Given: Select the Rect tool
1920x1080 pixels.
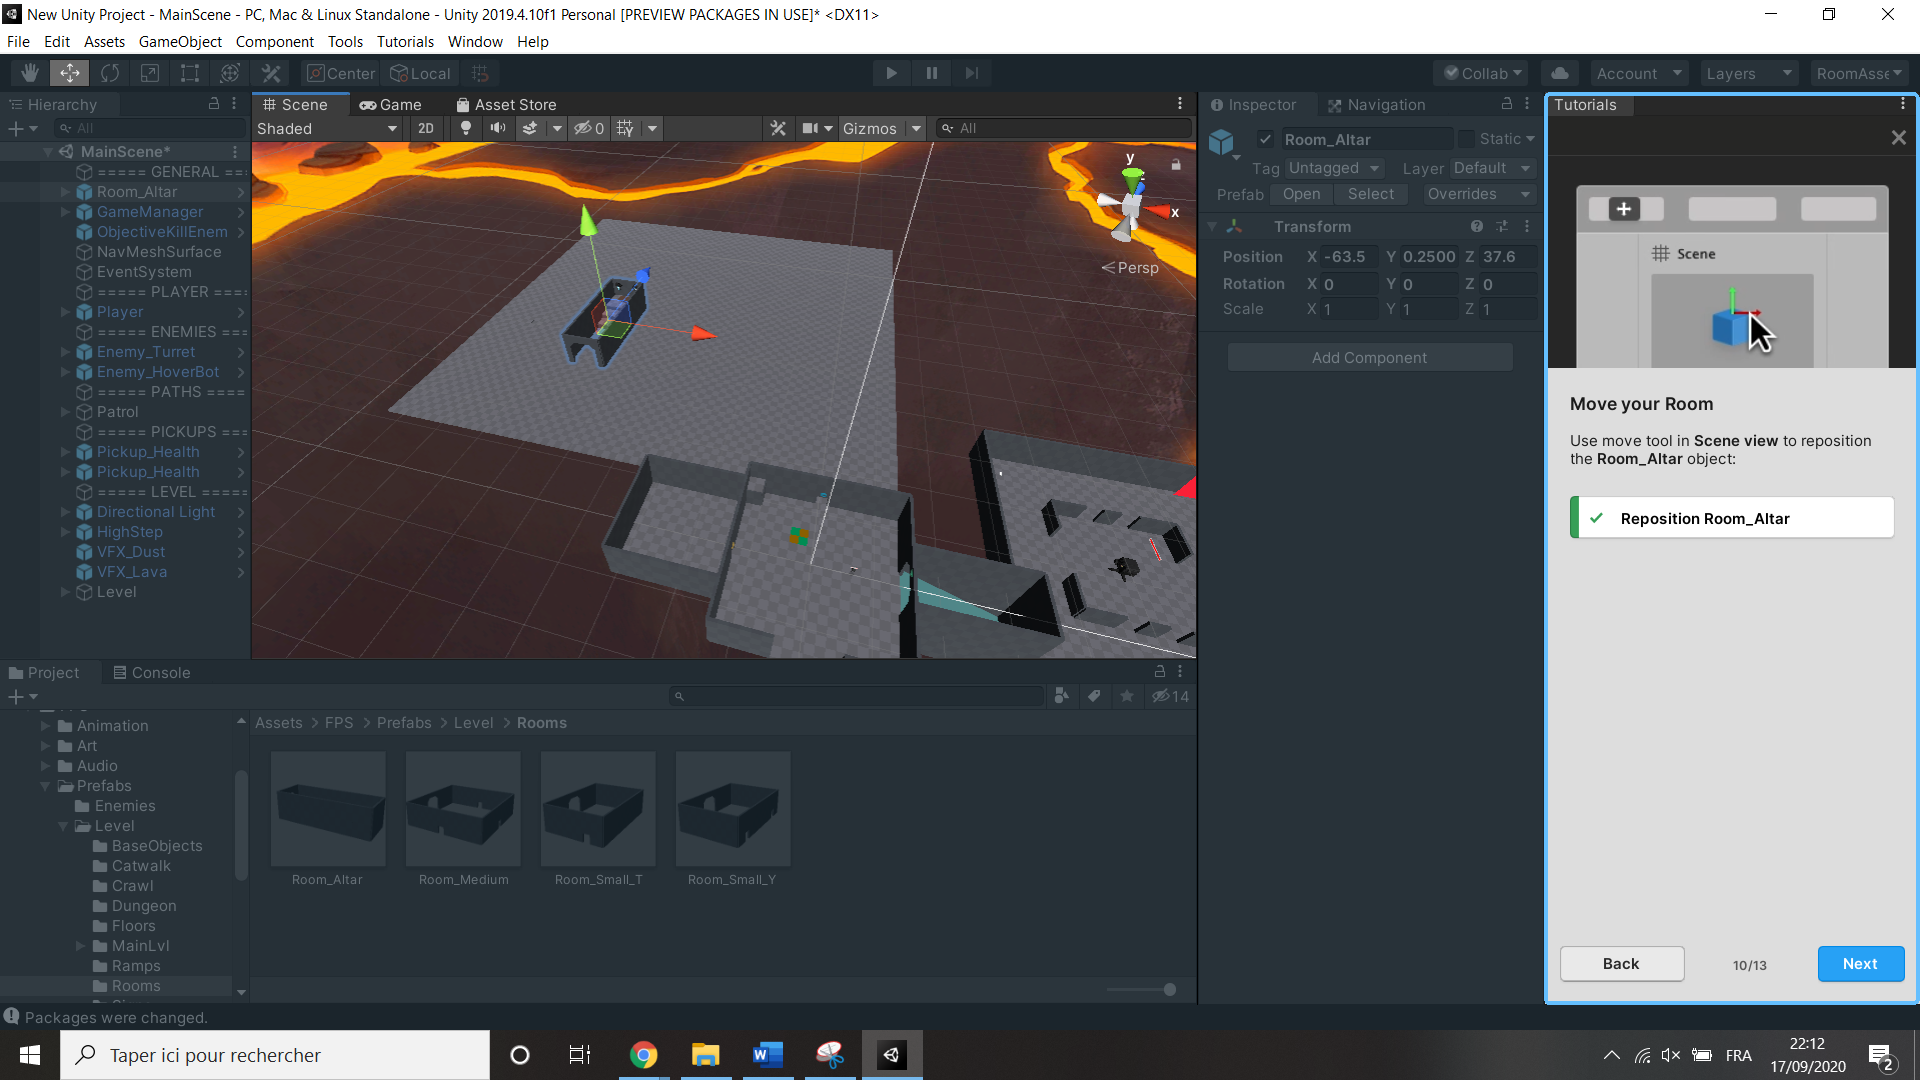Looking at the screenshot, I should pos(190,73).
